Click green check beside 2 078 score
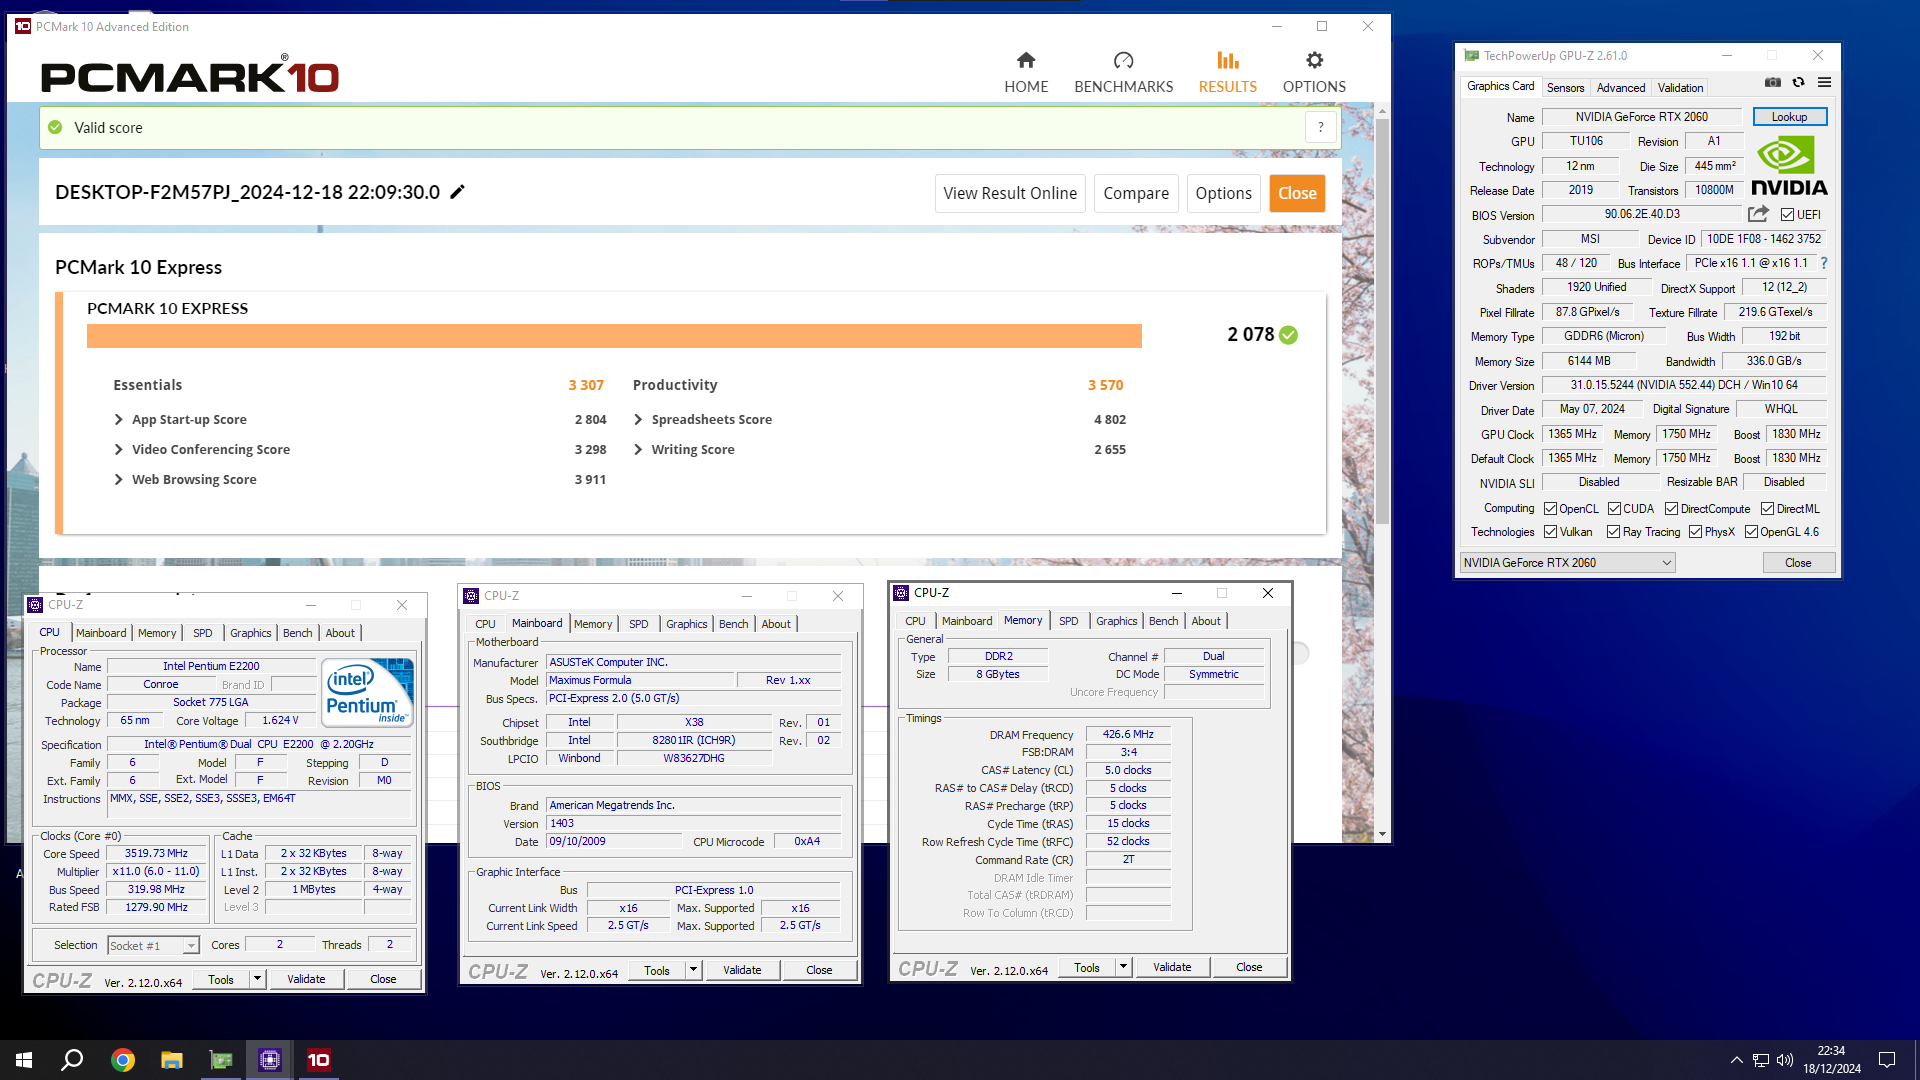 click(1289, 335)
